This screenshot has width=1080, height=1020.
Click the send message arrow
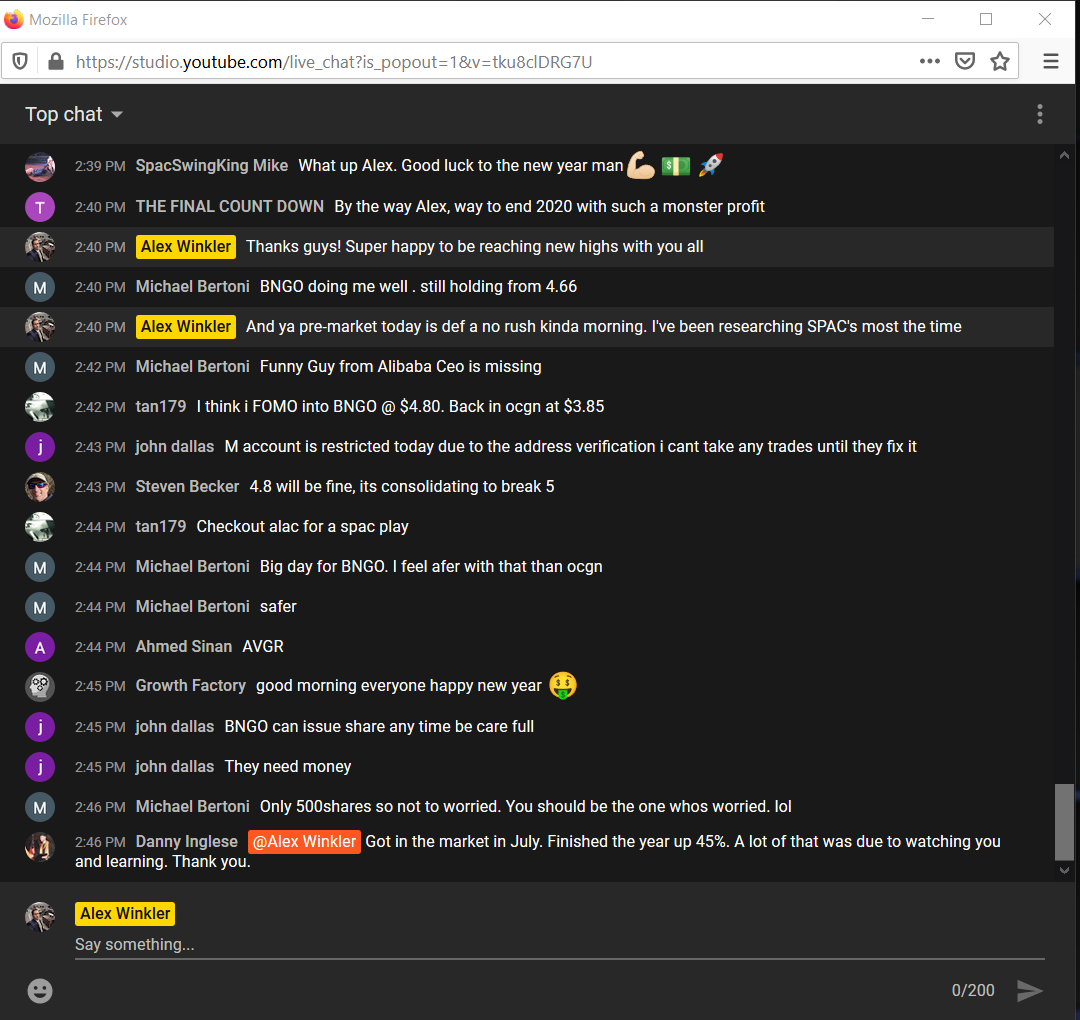(1030, 991)
